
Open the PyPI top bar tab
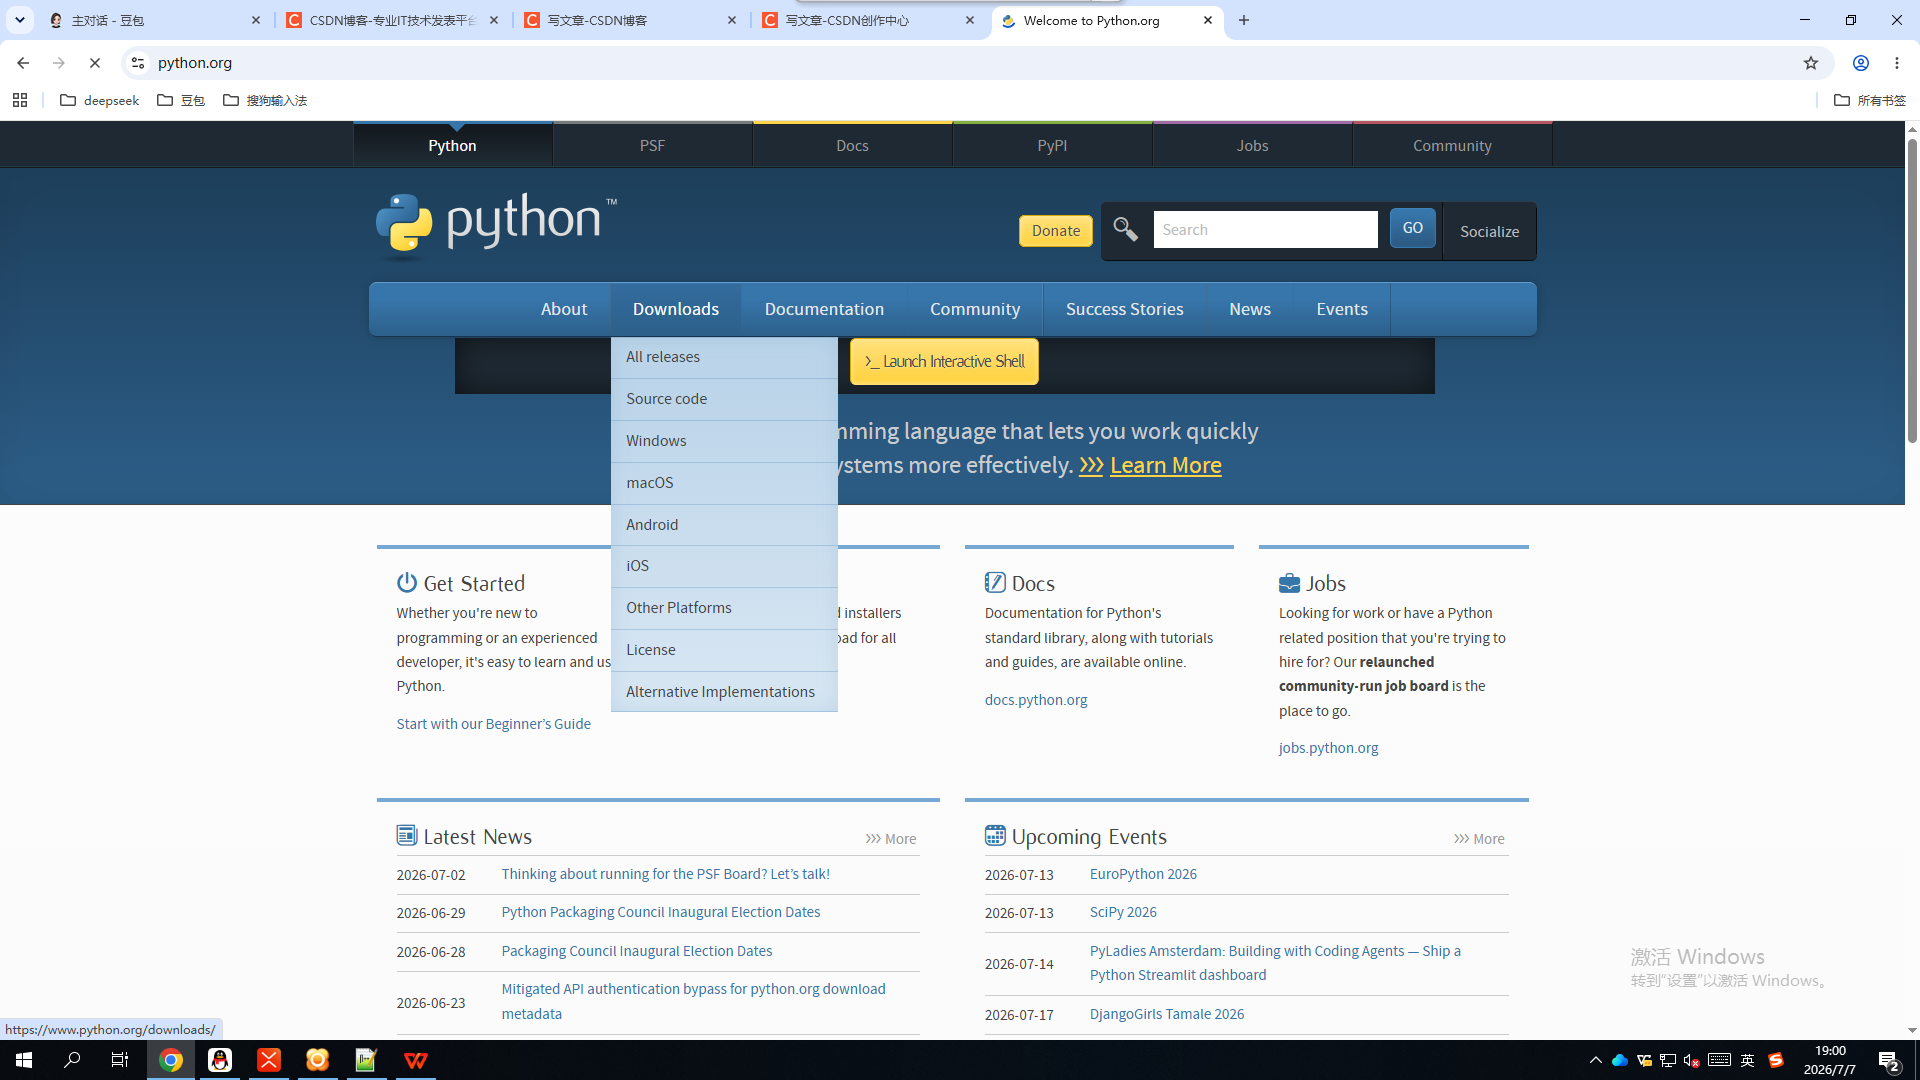pyautogui.click(x=1052, y=145)
